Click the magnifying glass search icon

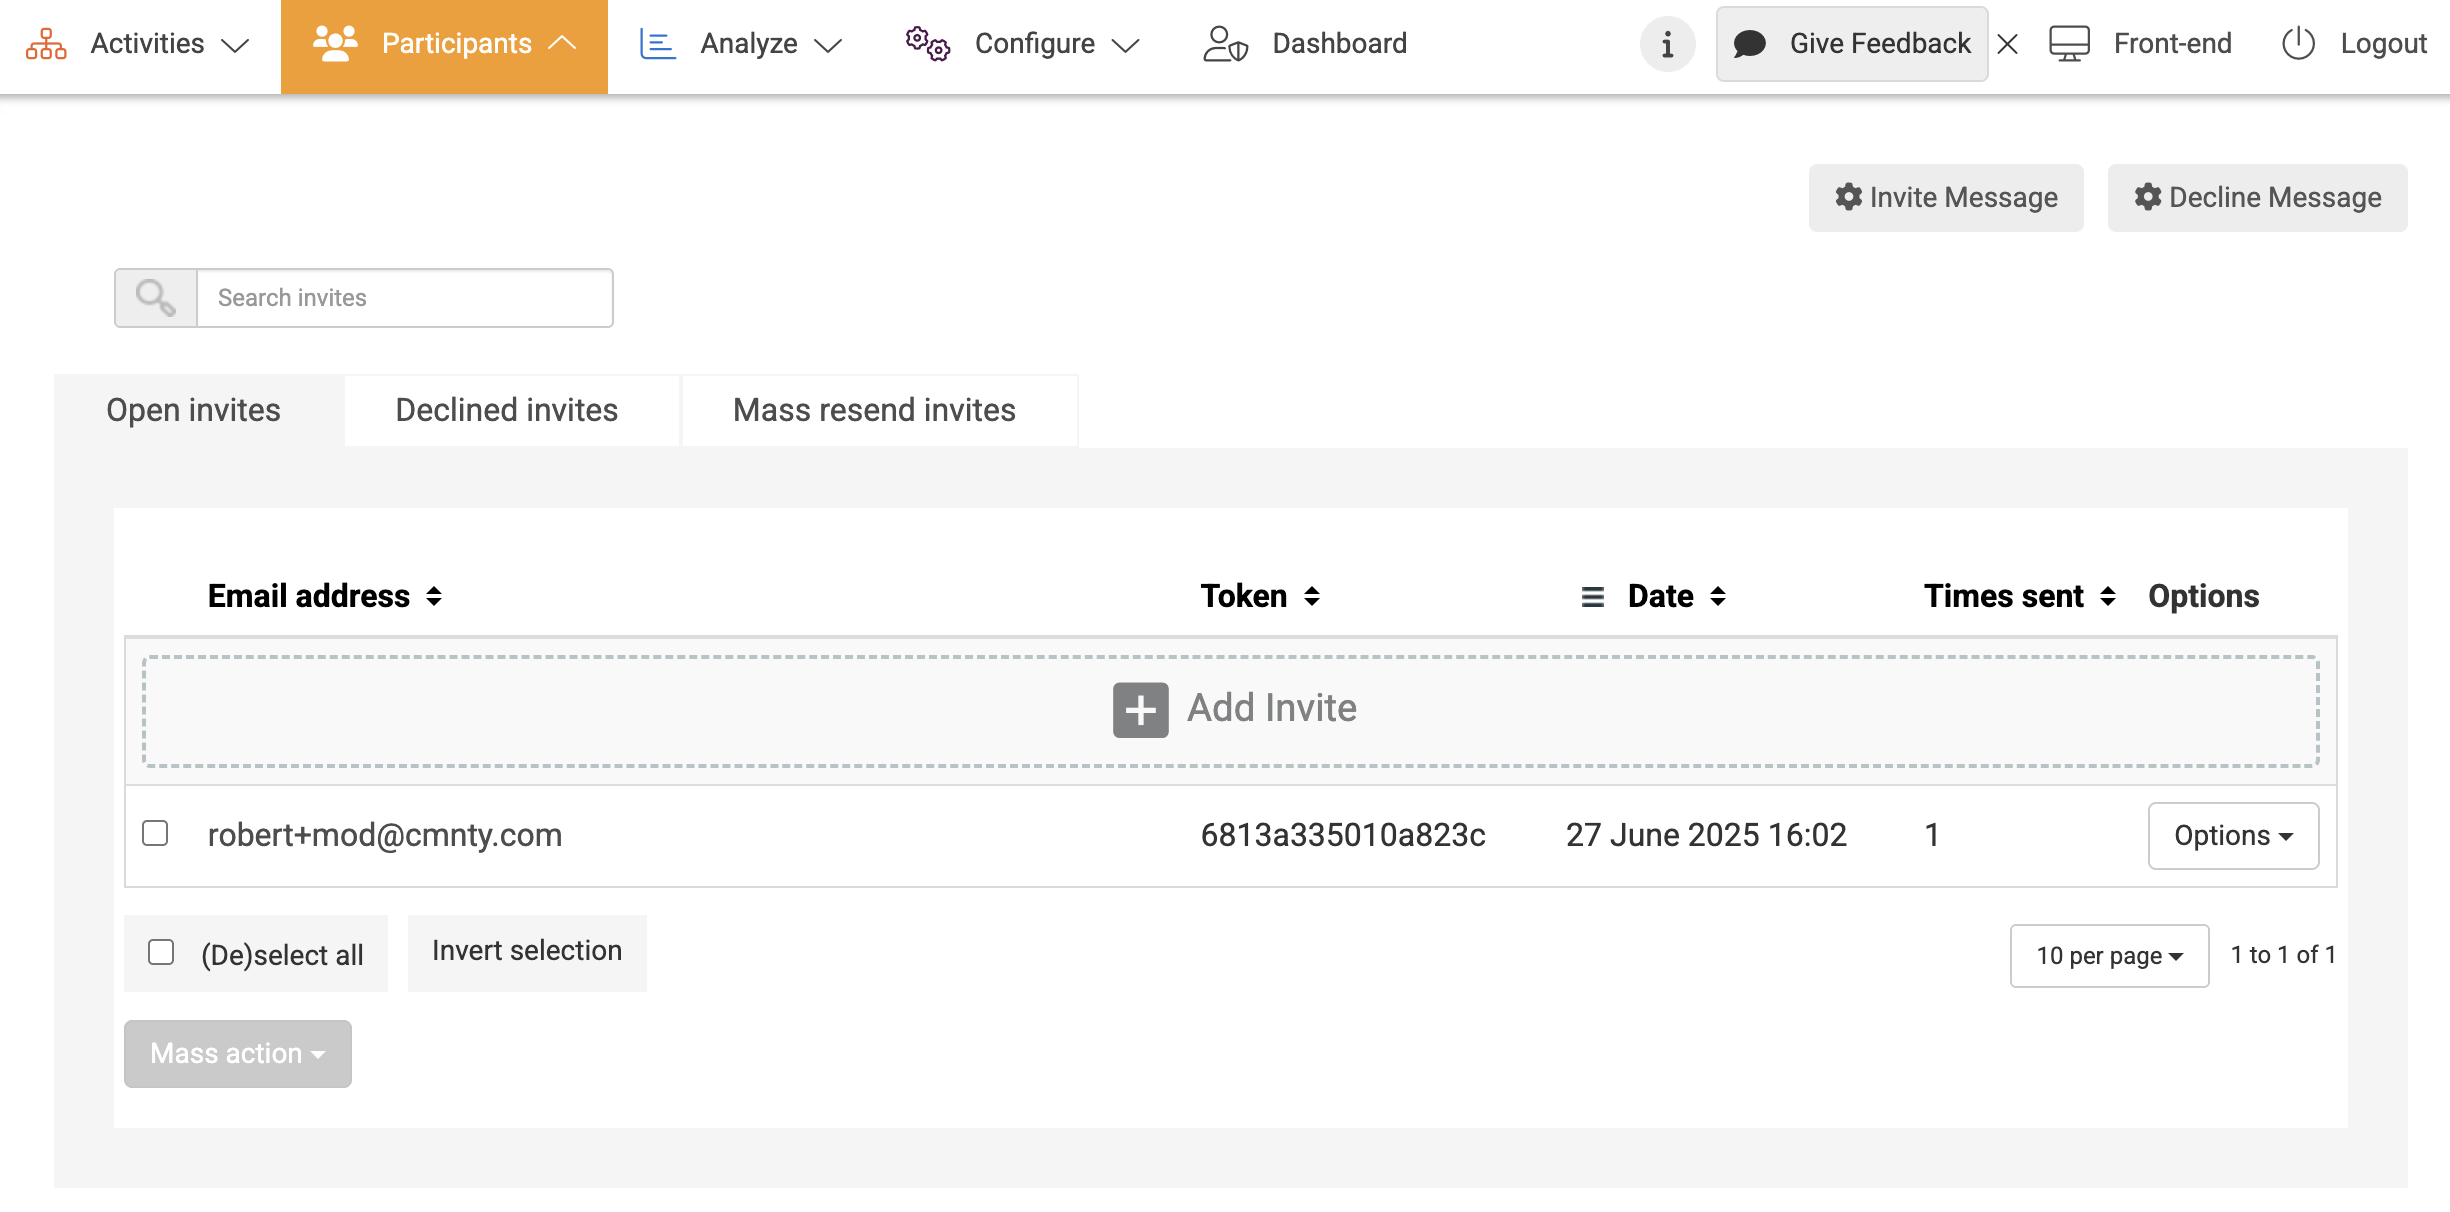pos(156,298)
